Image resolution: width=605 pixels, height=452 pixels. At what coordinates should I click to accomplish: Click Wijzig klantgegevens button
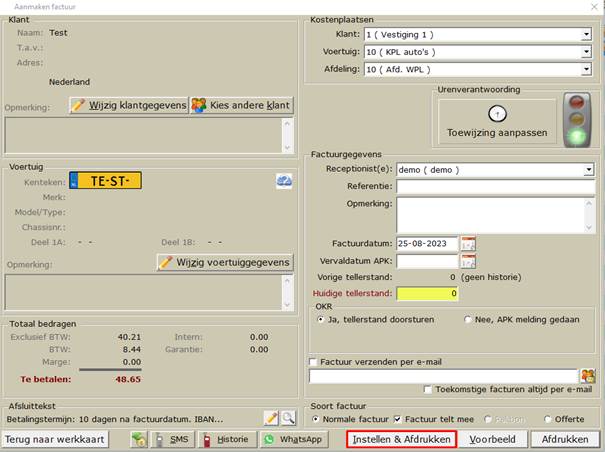click(129, 105)
